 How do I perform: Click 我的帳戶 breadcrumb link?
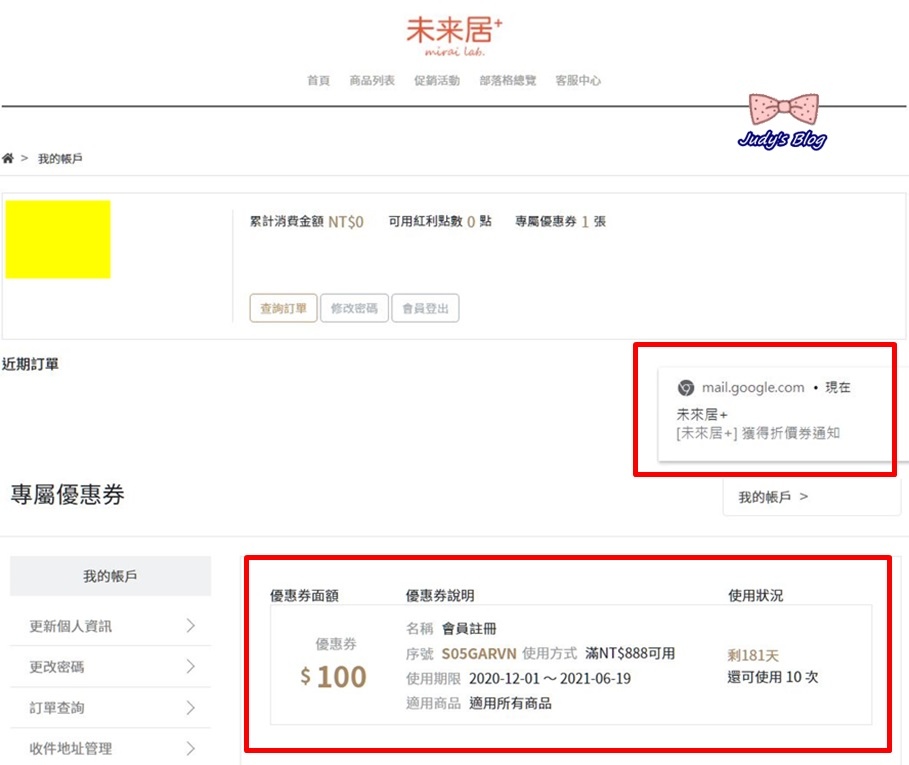coord(60,158)
